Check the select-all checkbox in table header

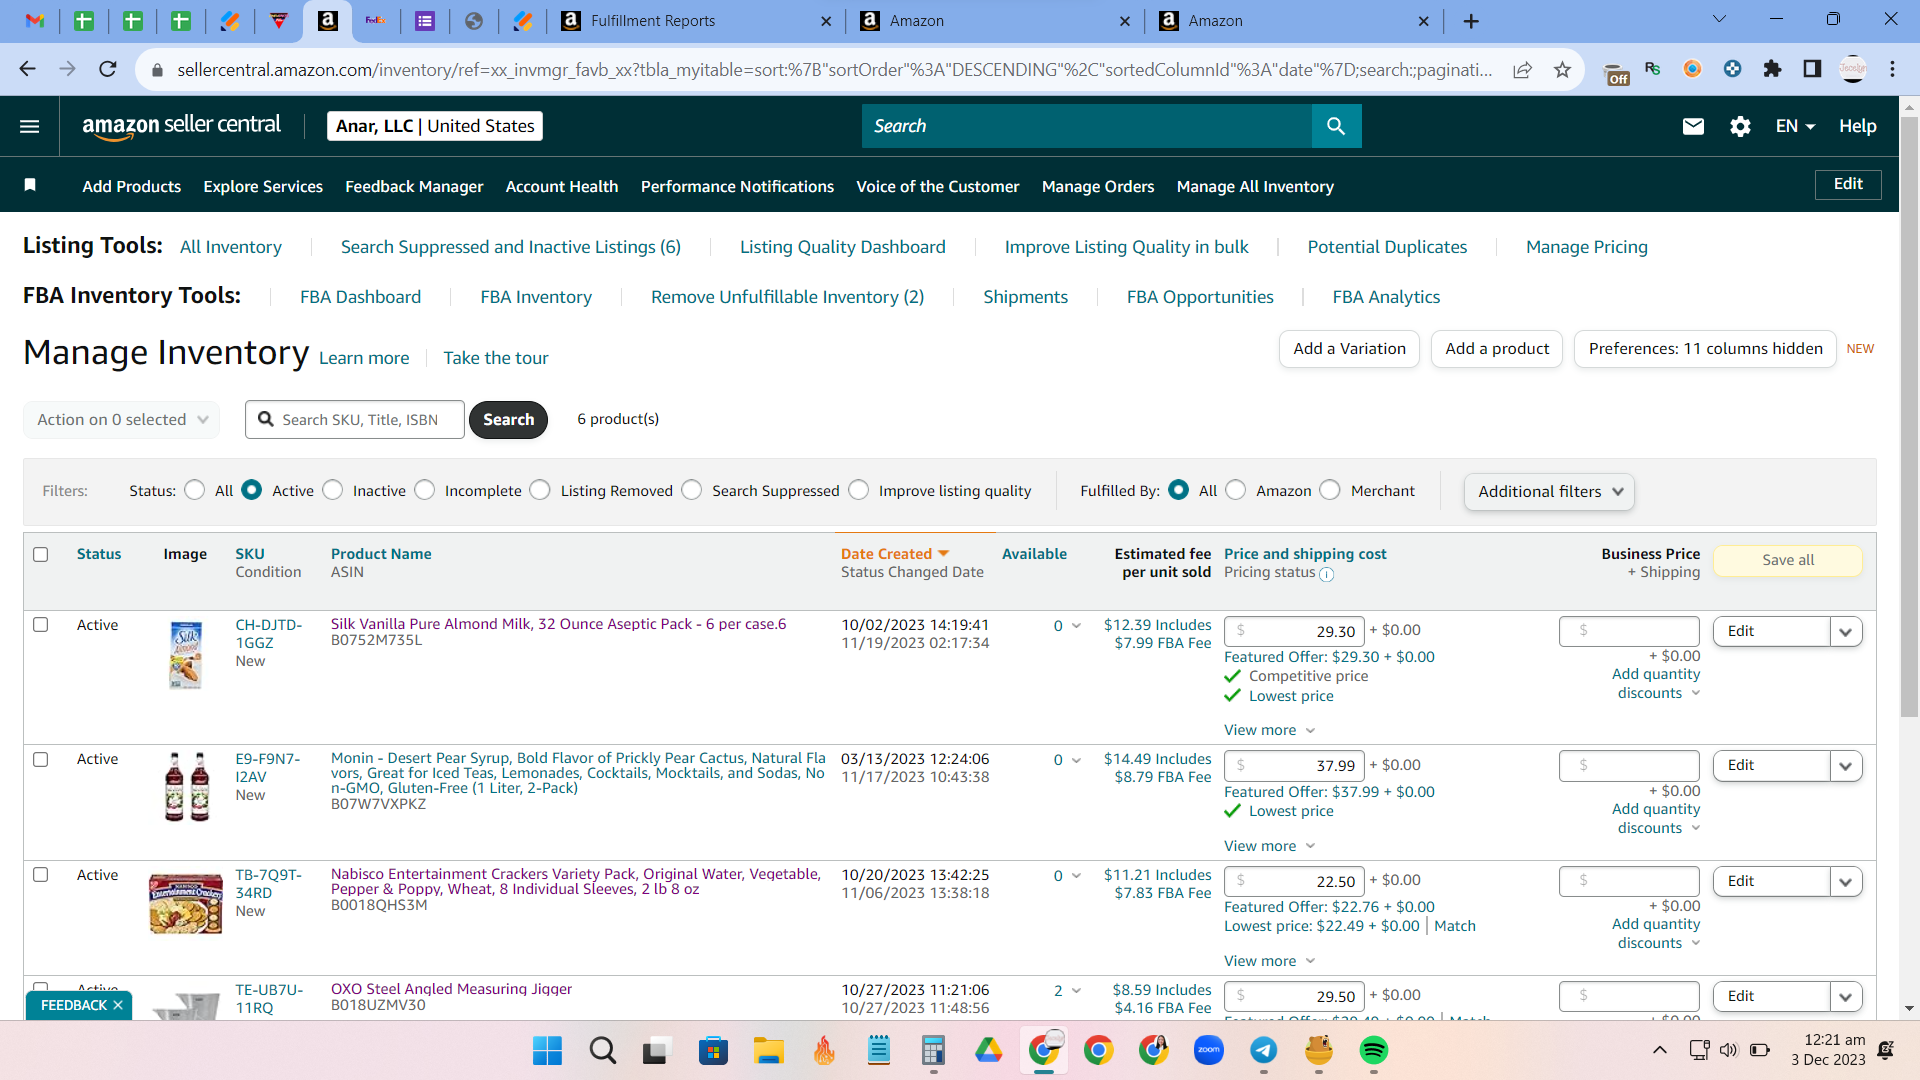click(41, 554)
